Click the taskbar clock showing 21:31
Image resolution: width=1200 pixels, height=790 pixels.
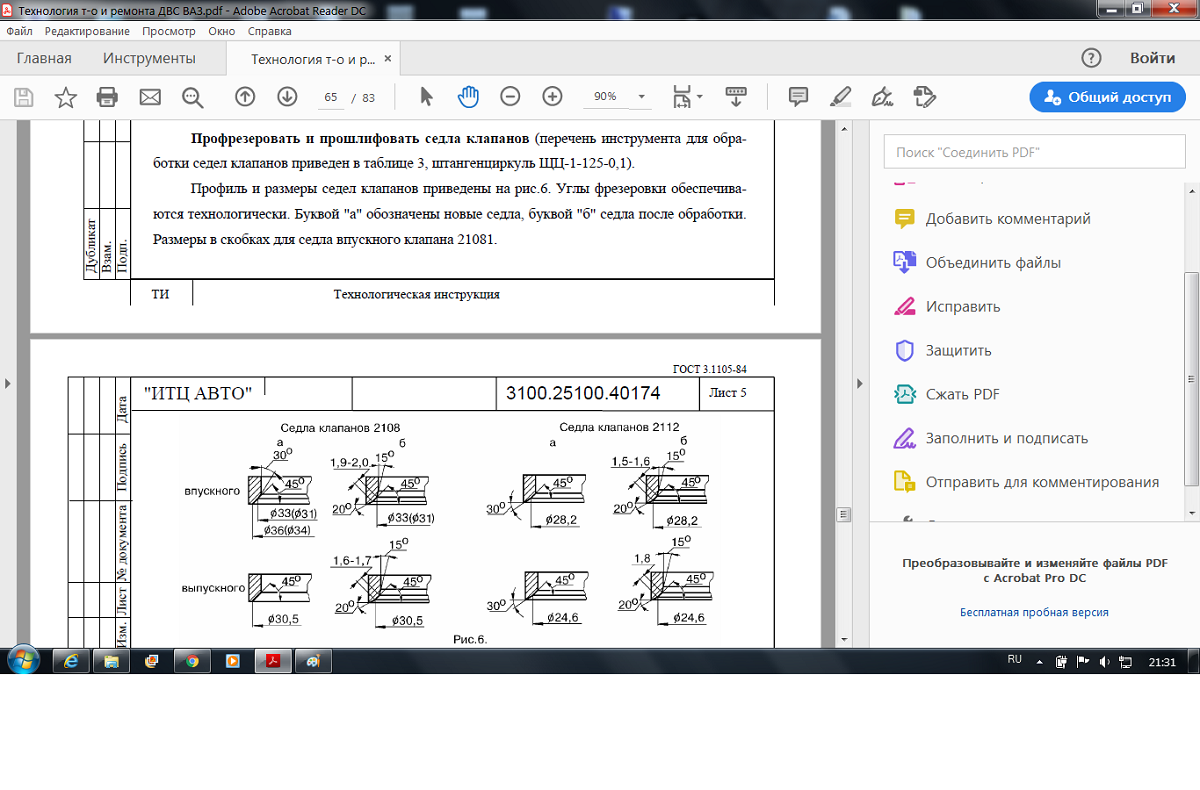1162,662
